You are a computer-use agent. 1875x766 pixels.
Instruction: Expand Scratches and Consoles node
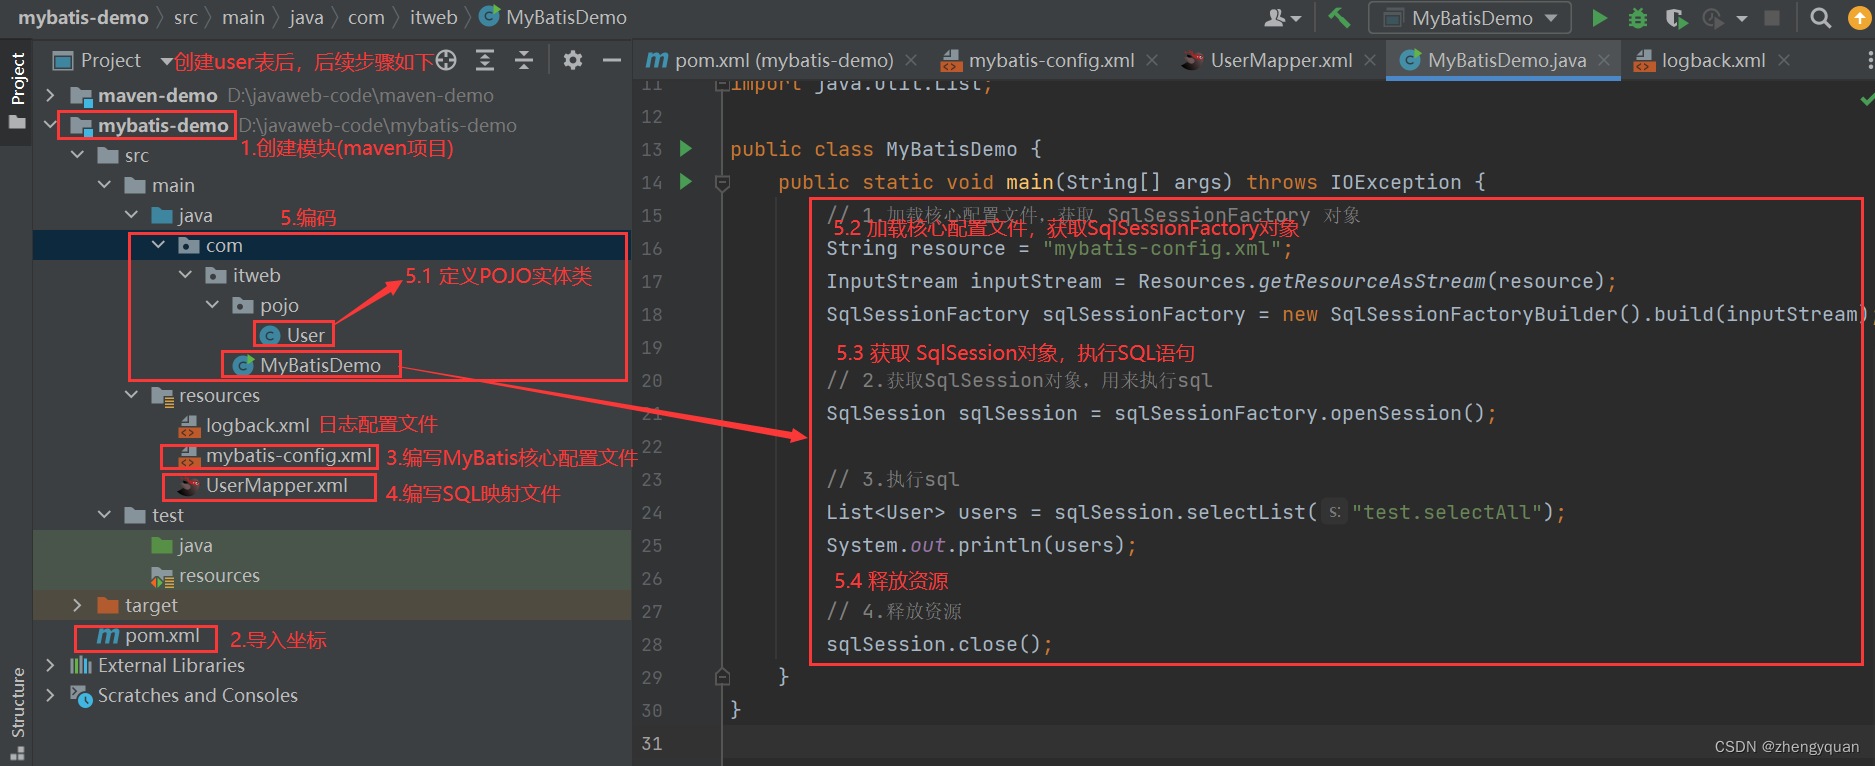pyautogui.click(x=50, y=695)
